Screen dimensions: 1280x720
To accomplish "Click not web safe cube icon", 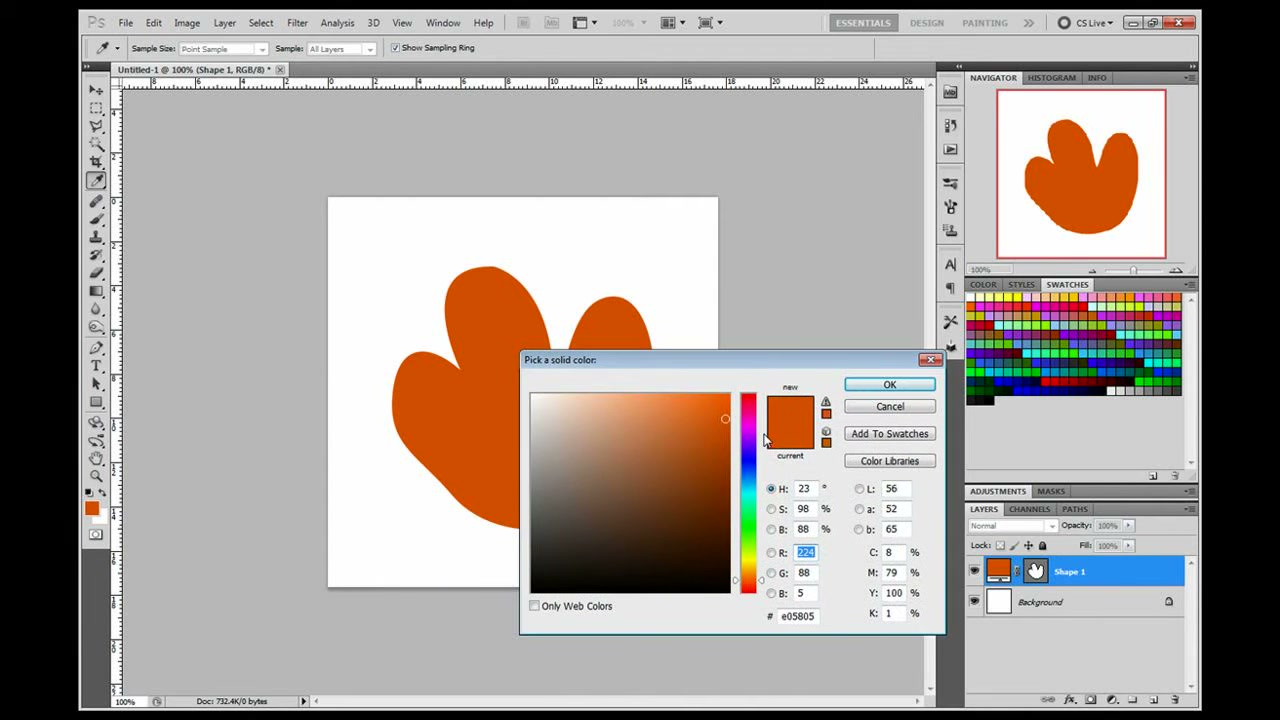I will click(826, 431).
